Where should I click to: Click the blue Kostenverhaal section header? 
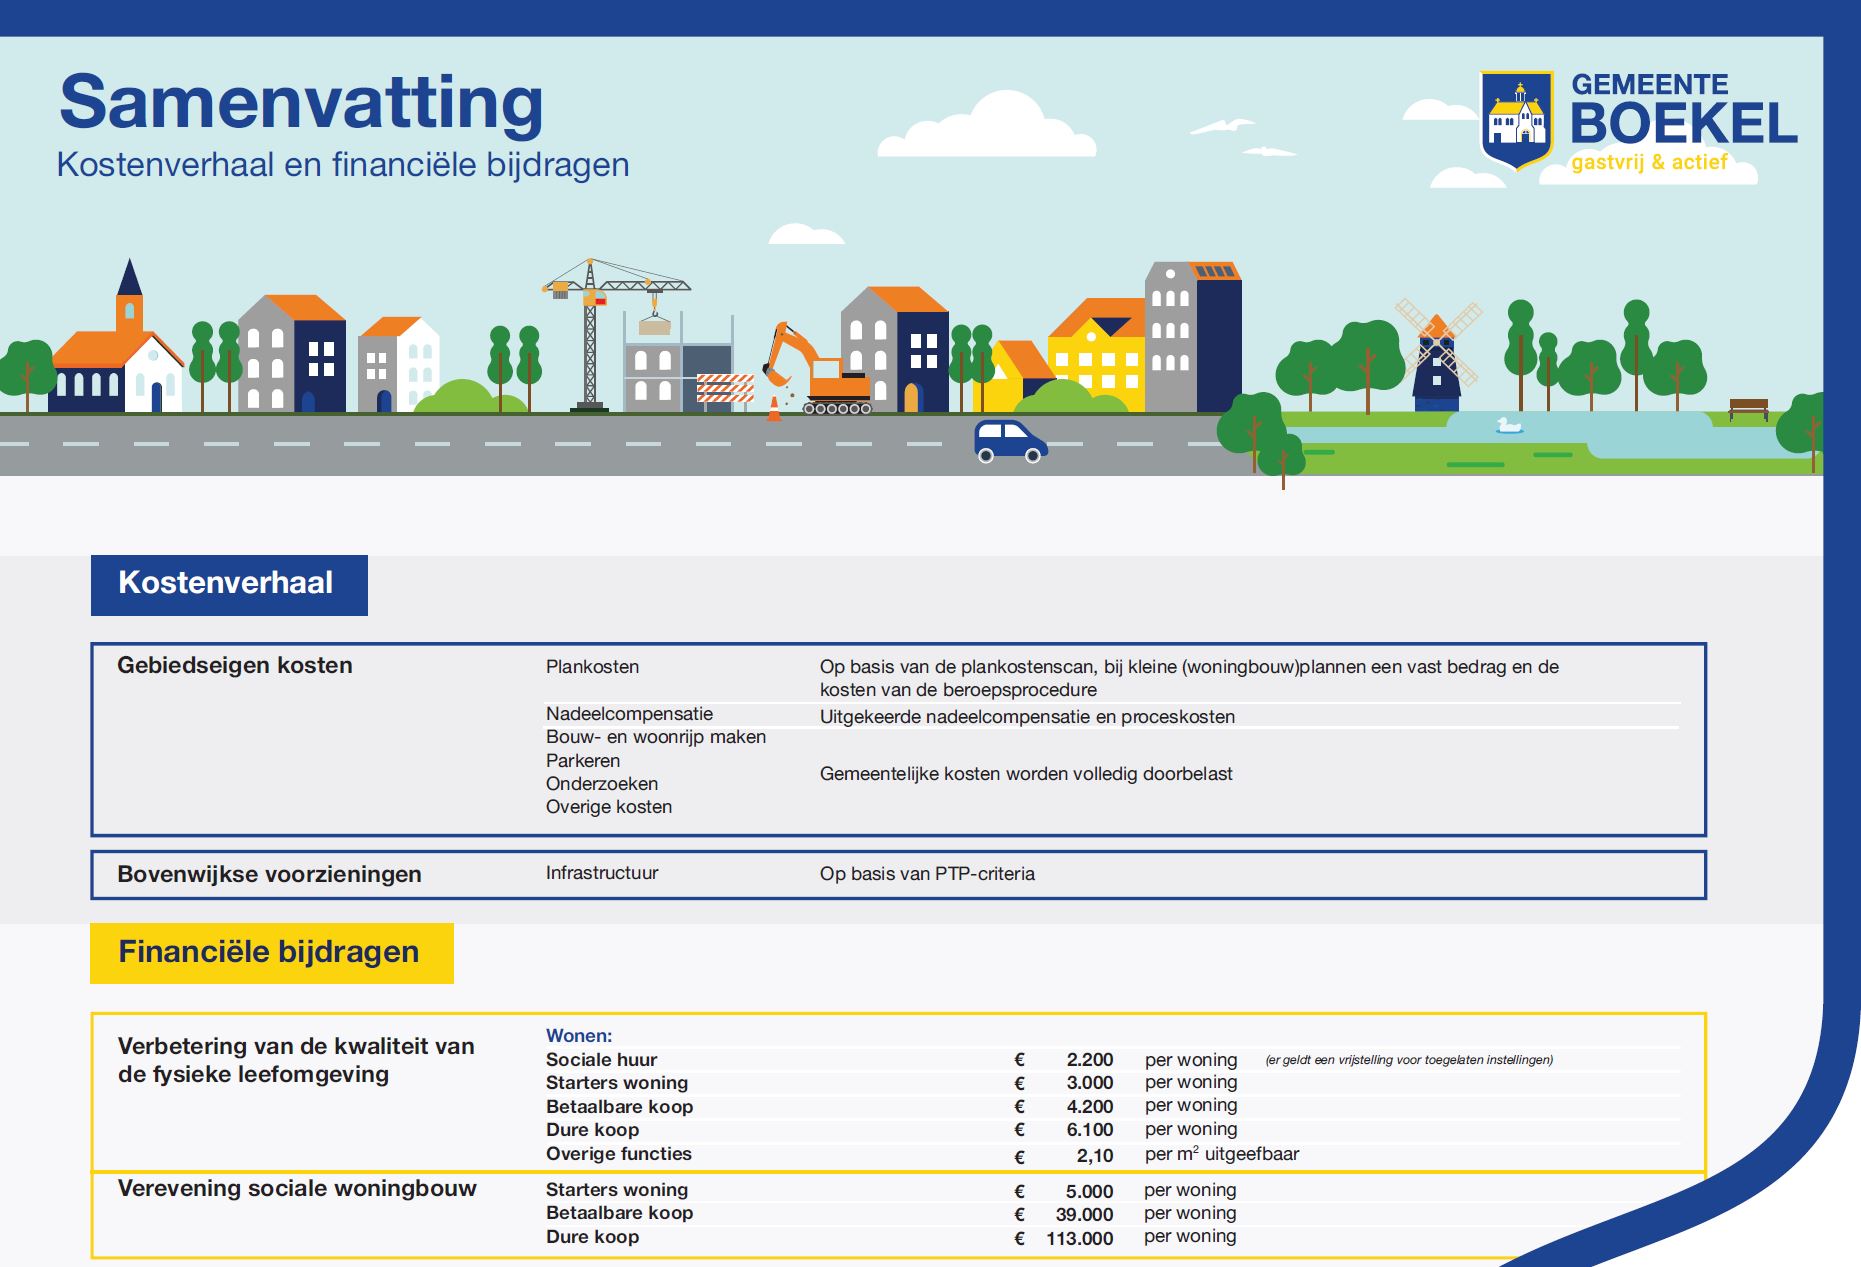pyautogui.click(x=229, y=584)
